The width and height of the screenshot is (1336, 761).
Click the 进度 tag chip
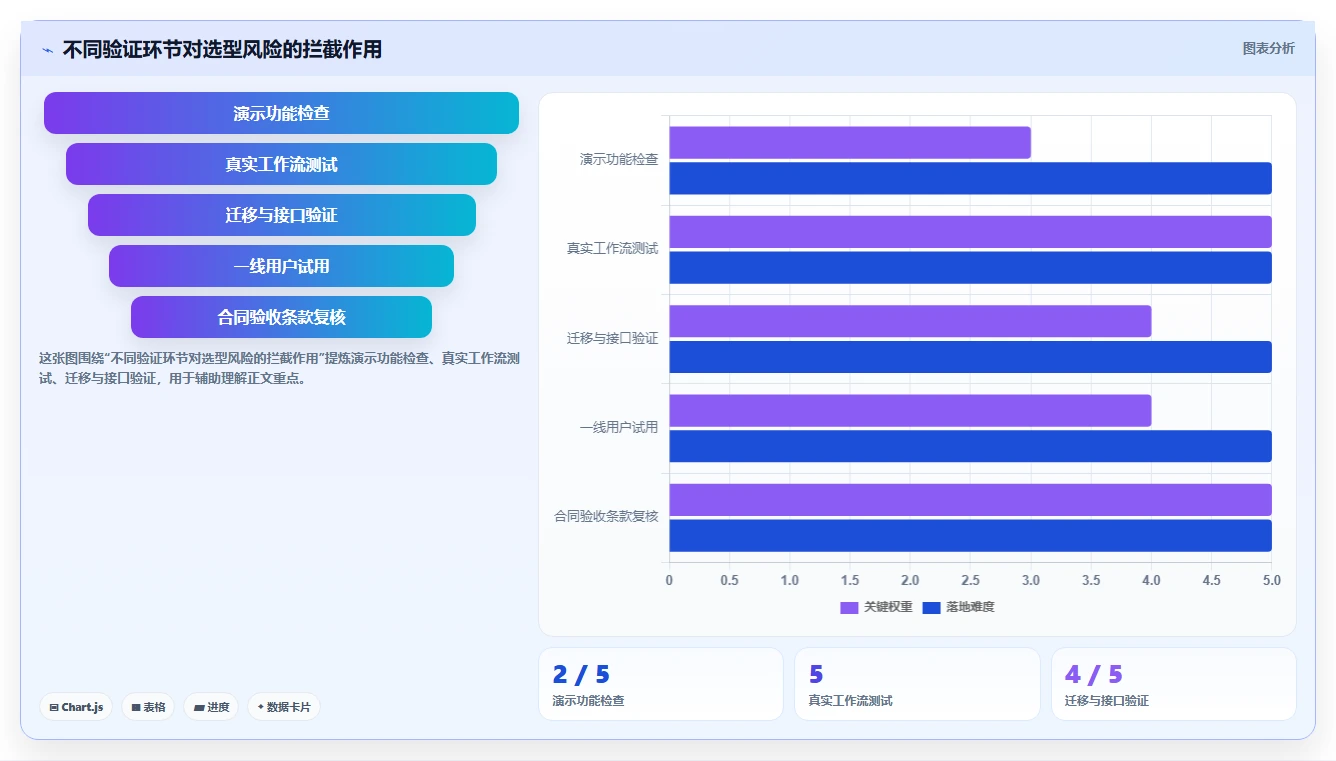[211, 707]
